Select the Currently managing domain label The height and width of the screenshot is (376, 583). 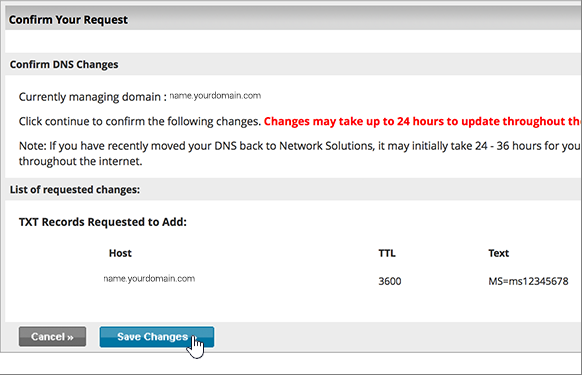pyautogui.click(x=93, y=97)
